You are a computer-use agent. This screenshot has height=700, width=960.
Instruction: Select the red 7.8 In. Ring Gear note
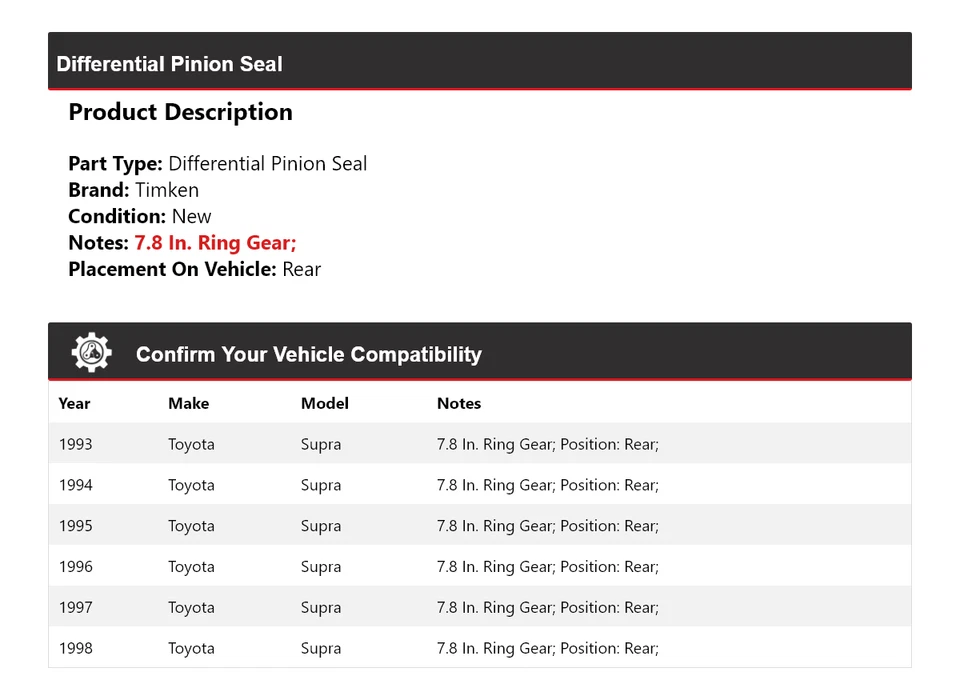[215, 243]
